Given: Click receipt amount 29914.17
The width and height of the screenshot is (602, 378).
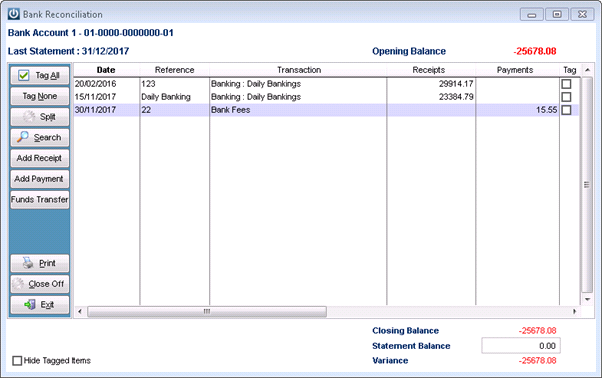Looking at the screenshot, I should point(431,84).
